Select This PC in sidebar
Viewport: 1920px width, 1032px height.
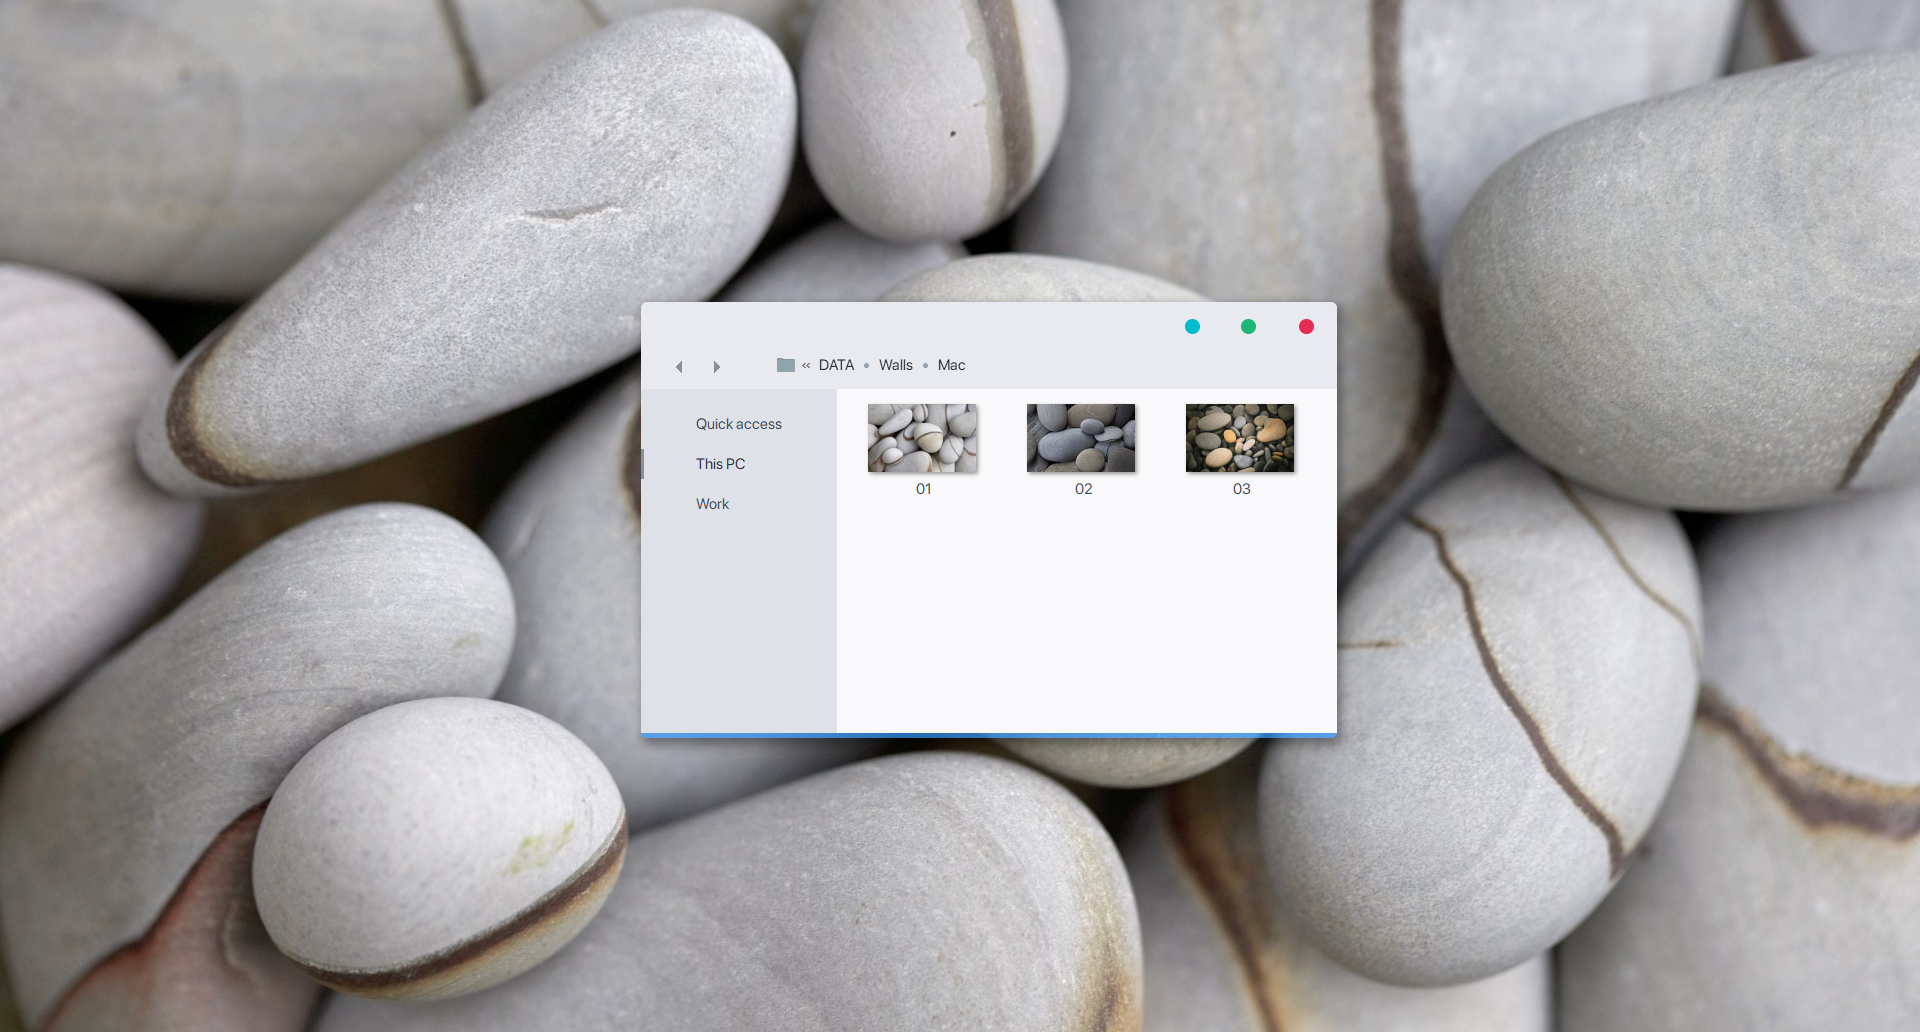click(x=720, y=464)
